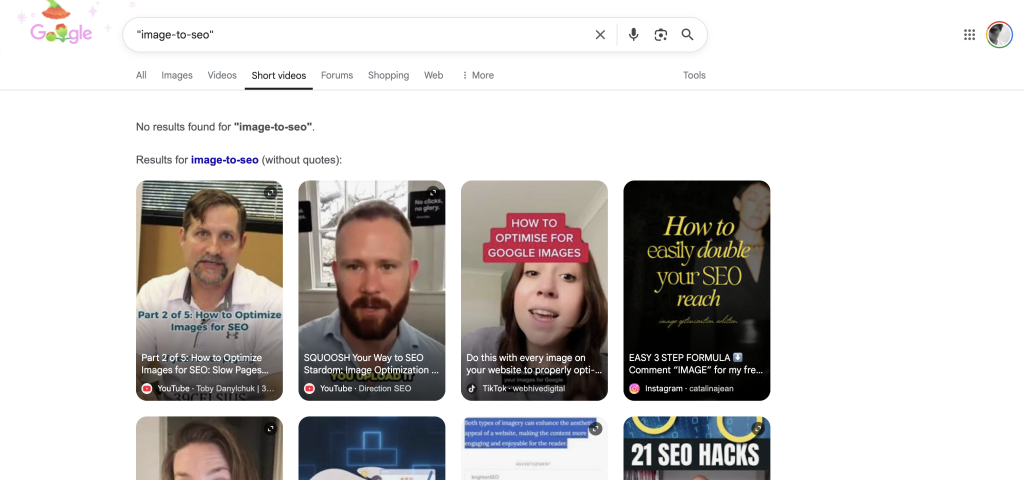Image resolution: width=1024 pixels, height=480 pixels.
Task: Click inside the search input field
Action: click(x=360, y=35)
